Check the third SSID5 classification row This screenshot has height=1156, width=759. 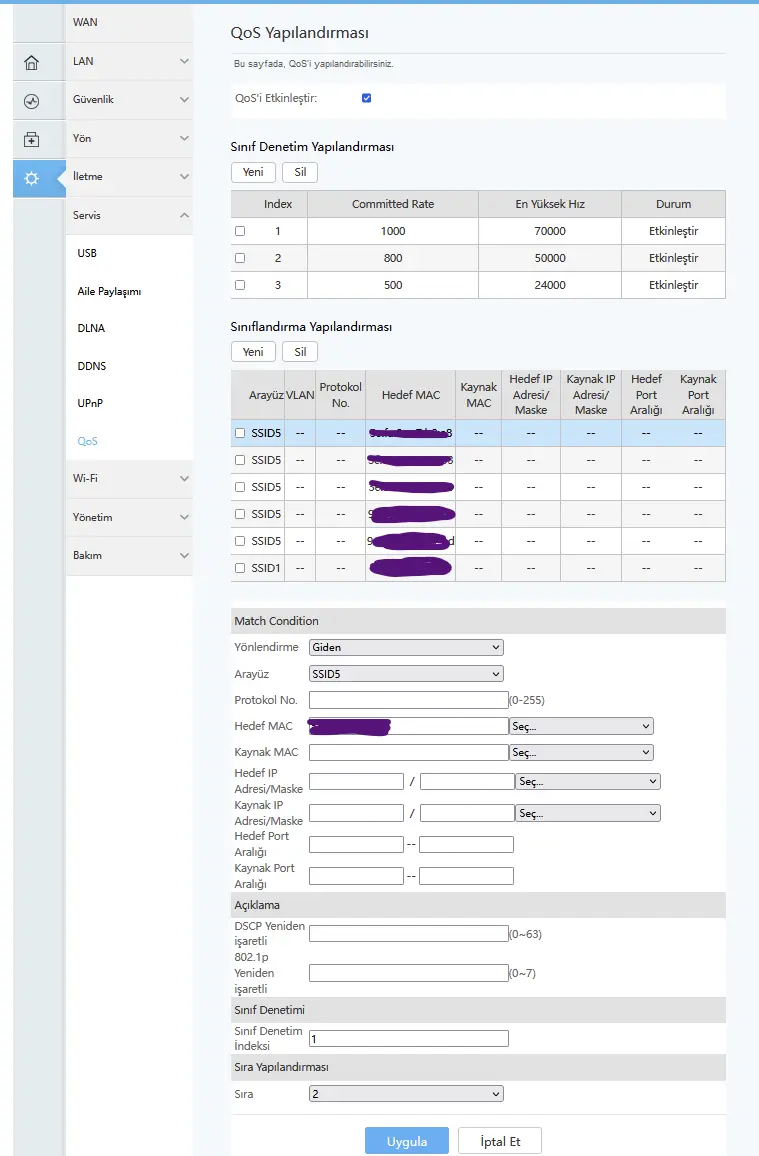click(239, 487)
